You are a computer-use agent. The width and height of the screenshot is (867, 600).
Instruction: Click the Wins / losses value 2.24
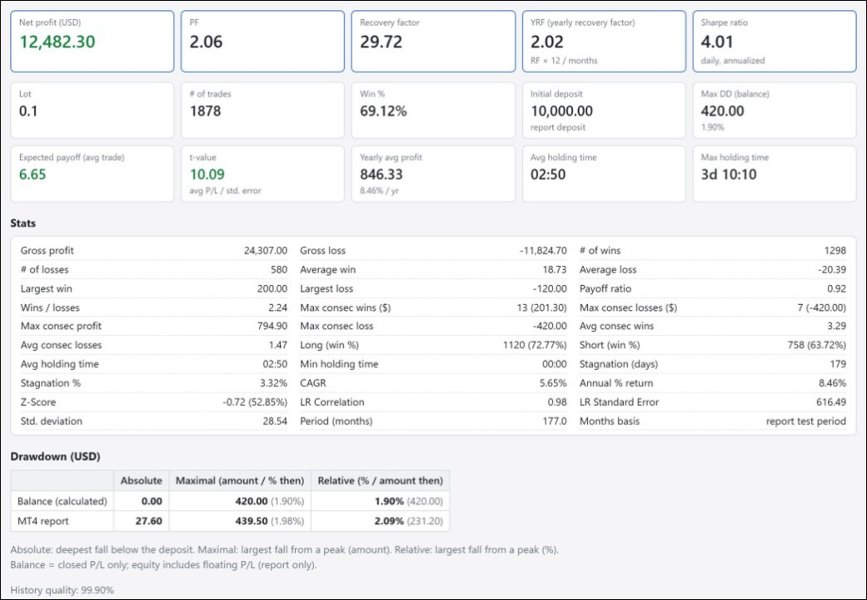[278, 307]
